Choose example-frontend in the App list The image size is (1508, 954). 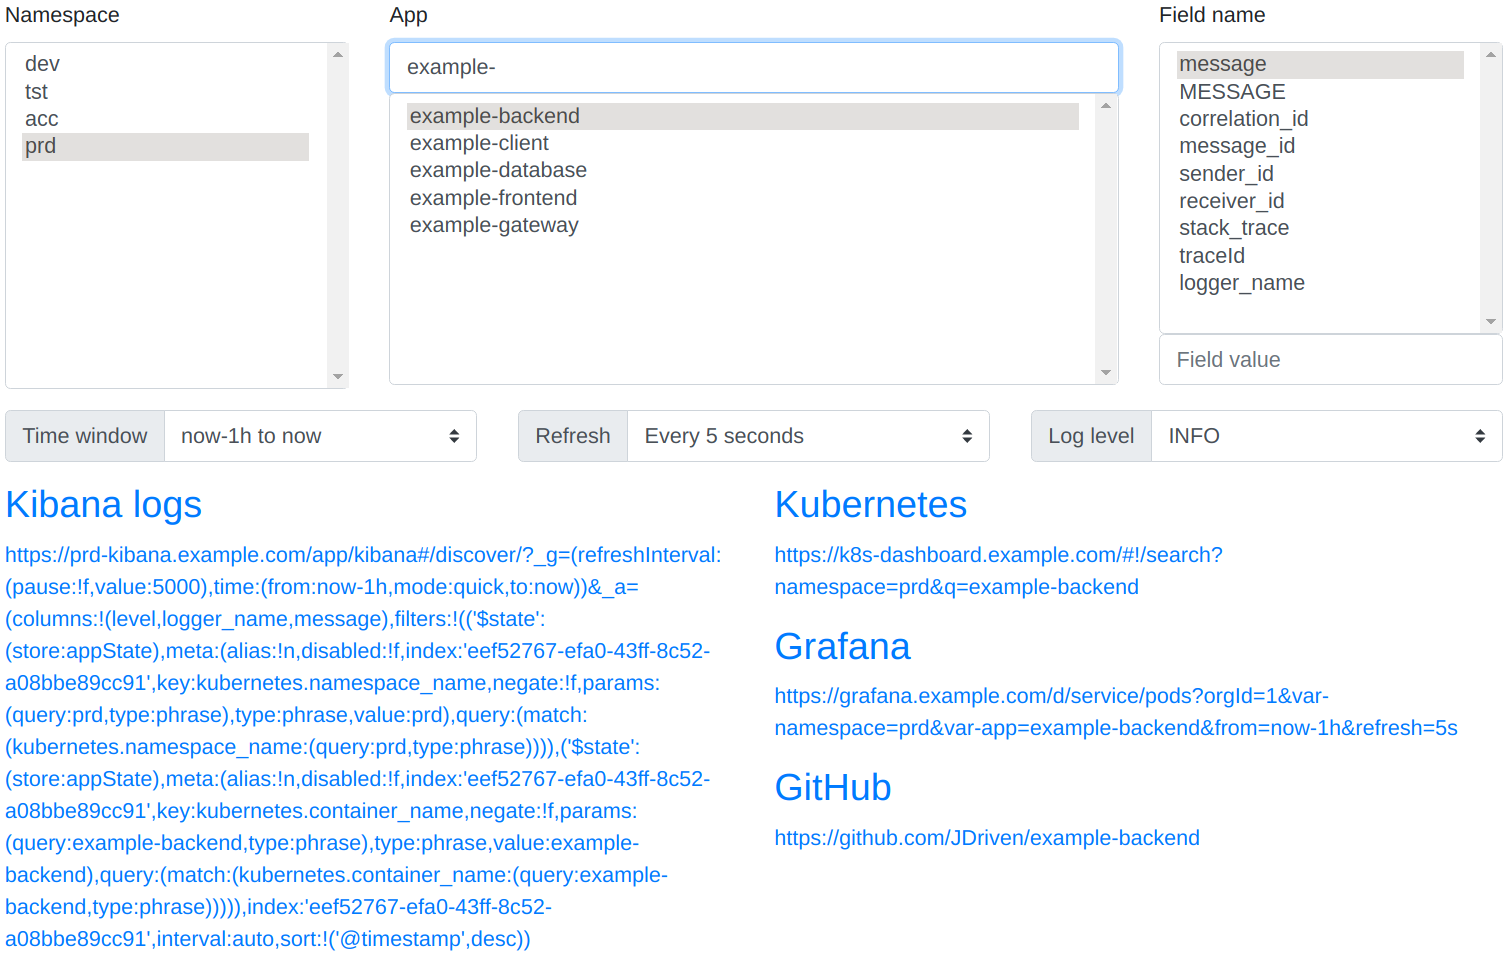[x=743, y=198]
